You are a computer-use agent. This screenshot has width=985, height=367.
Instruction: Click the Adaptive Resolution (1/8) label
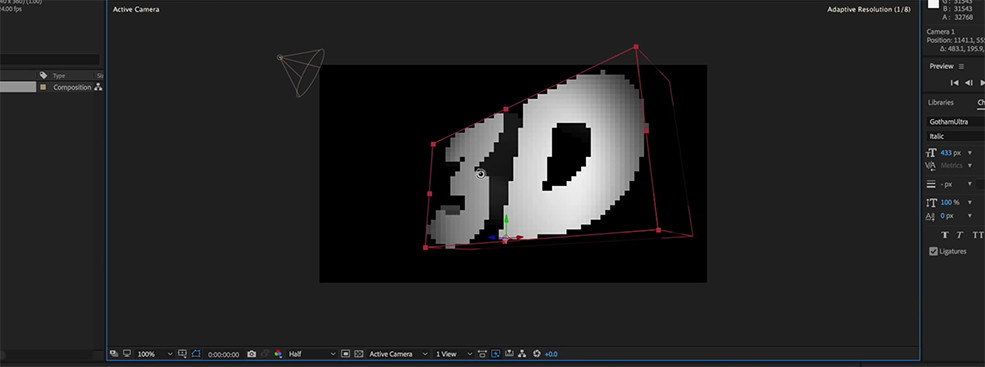(x=869, y=10)
